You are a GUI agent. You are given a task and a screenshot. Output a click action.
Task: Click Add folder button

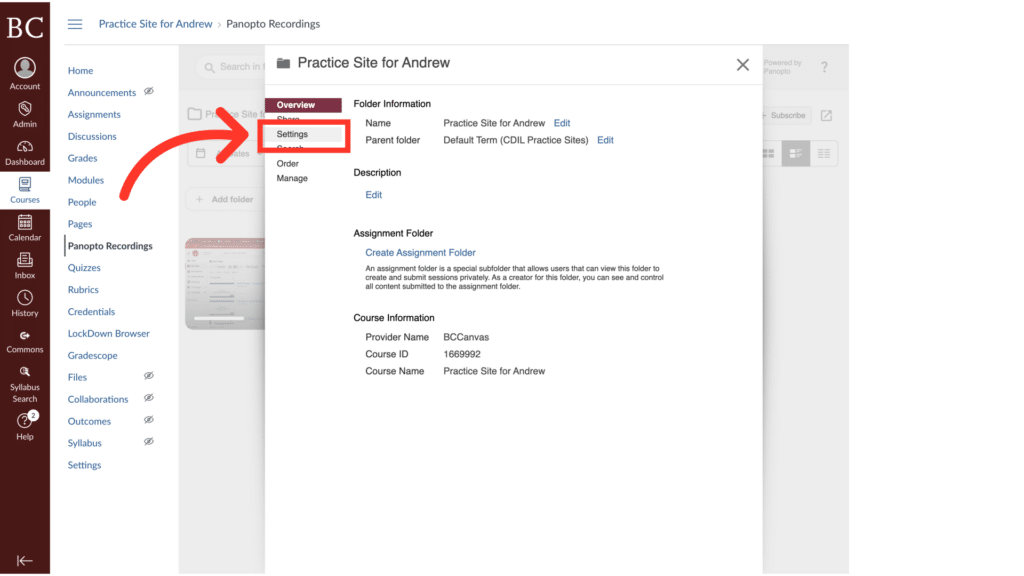tap(225, 199)
